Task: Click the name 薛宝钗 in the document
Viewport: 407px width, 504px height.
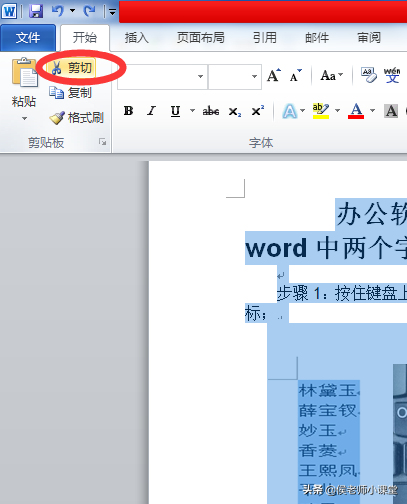Action: coord(328,410)
